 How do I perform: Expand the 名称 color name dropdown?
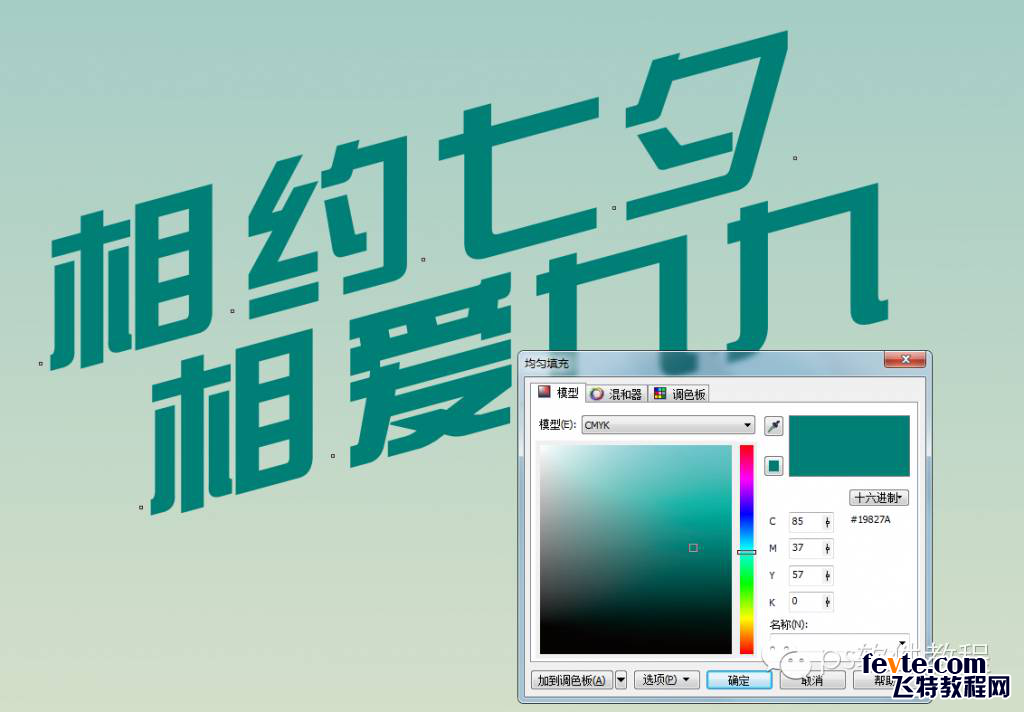[839, 641]
